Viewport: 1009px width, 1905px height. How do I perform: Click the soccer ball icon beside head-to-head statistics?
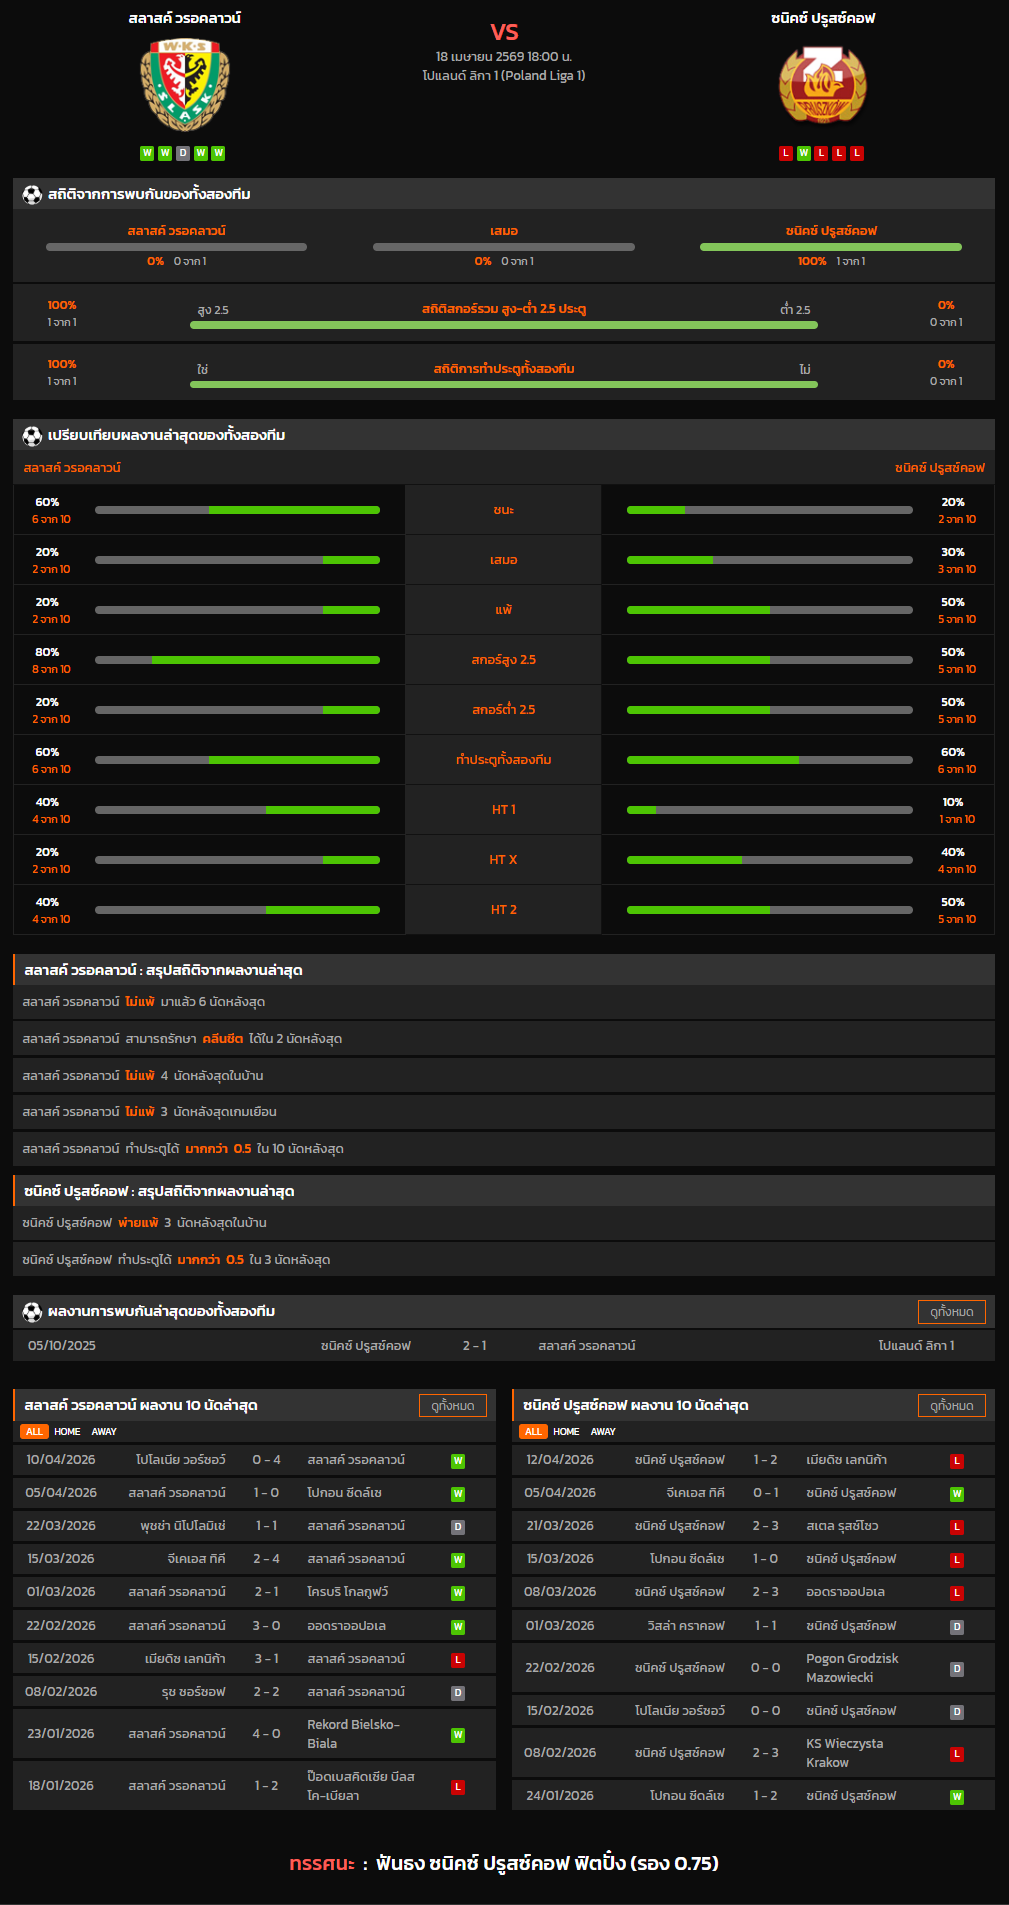[x=32, y=194]
